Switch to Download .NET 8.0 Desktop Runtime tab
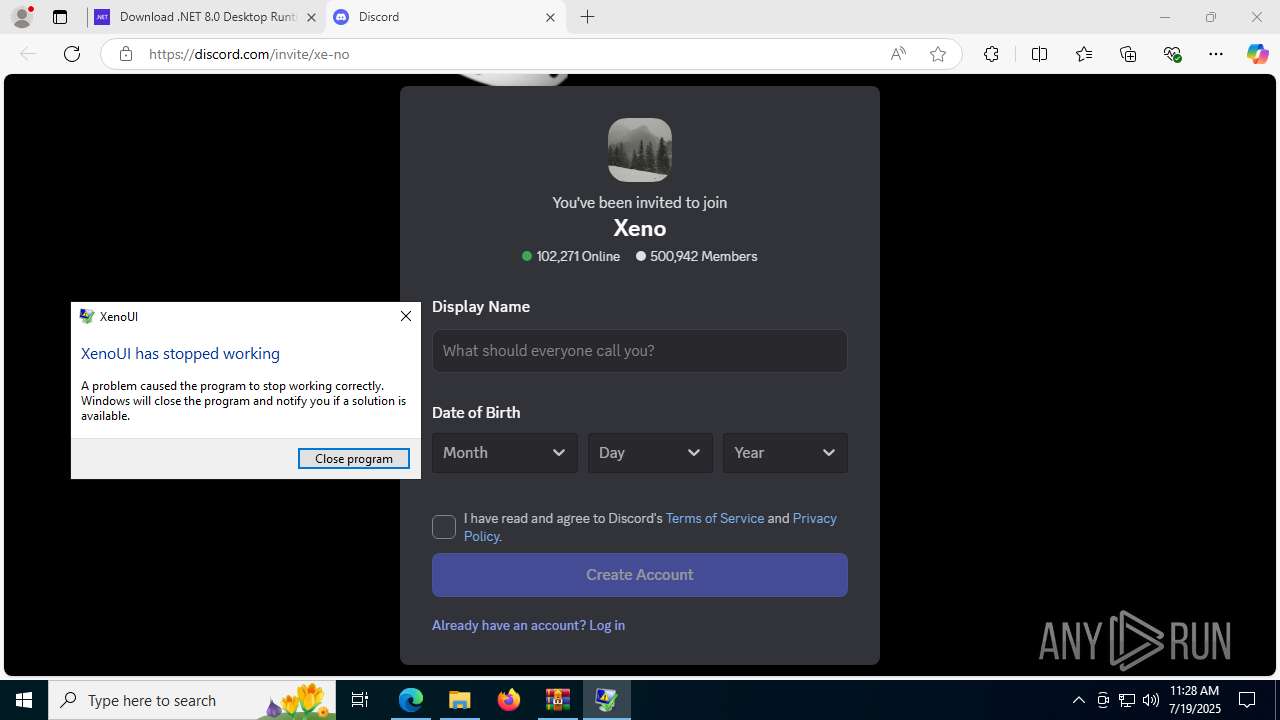The height and width of the screenshot is (720, 1280). click(x=206, y=17)
